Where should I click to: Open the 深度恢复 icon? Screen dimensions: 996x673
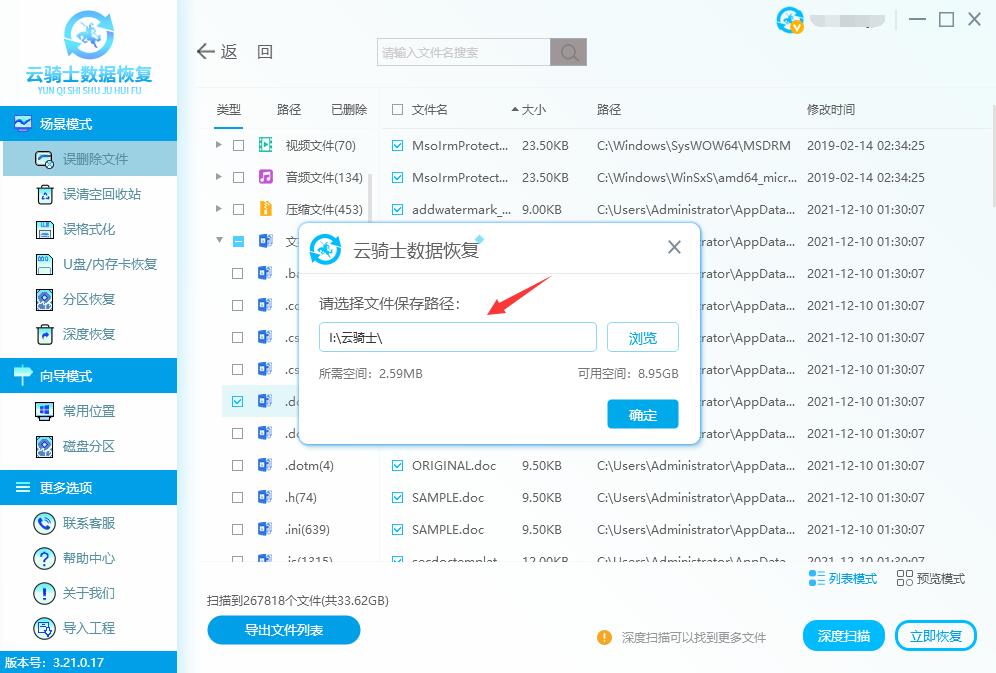click(x=44, y=334)
